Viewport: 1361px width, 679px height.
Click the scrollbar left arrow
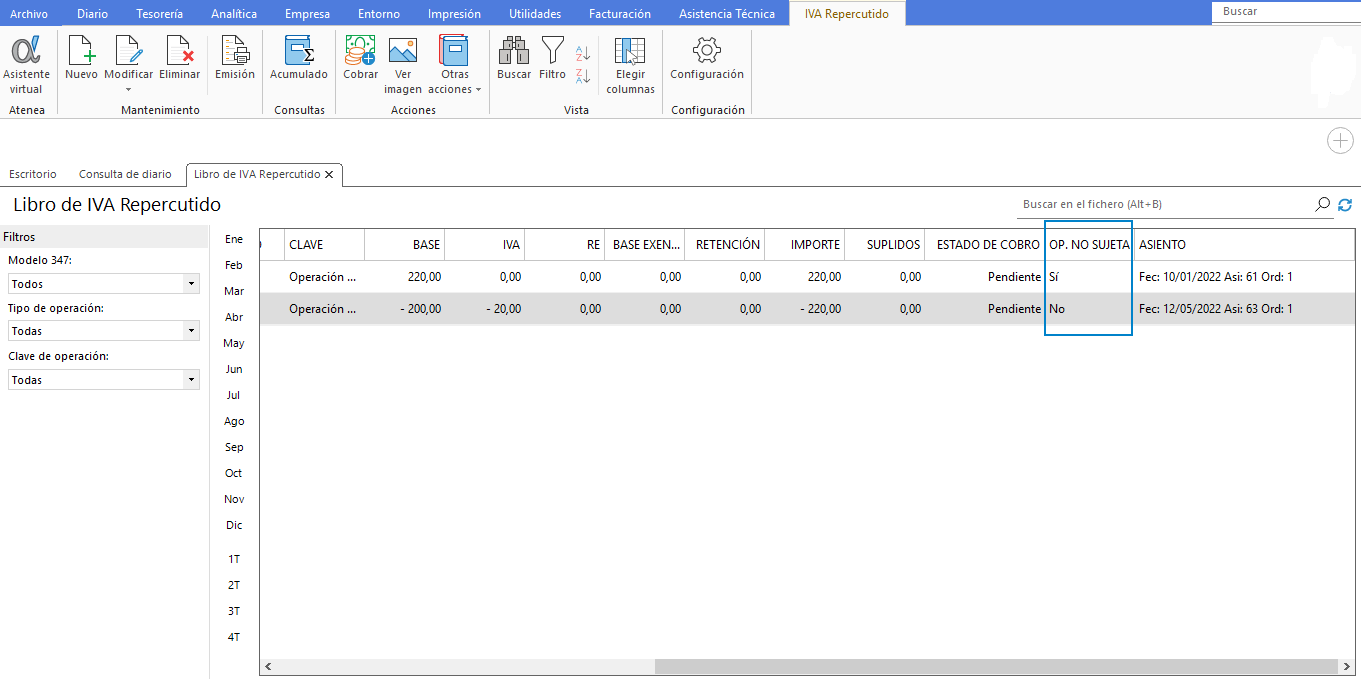pos(266,666)
